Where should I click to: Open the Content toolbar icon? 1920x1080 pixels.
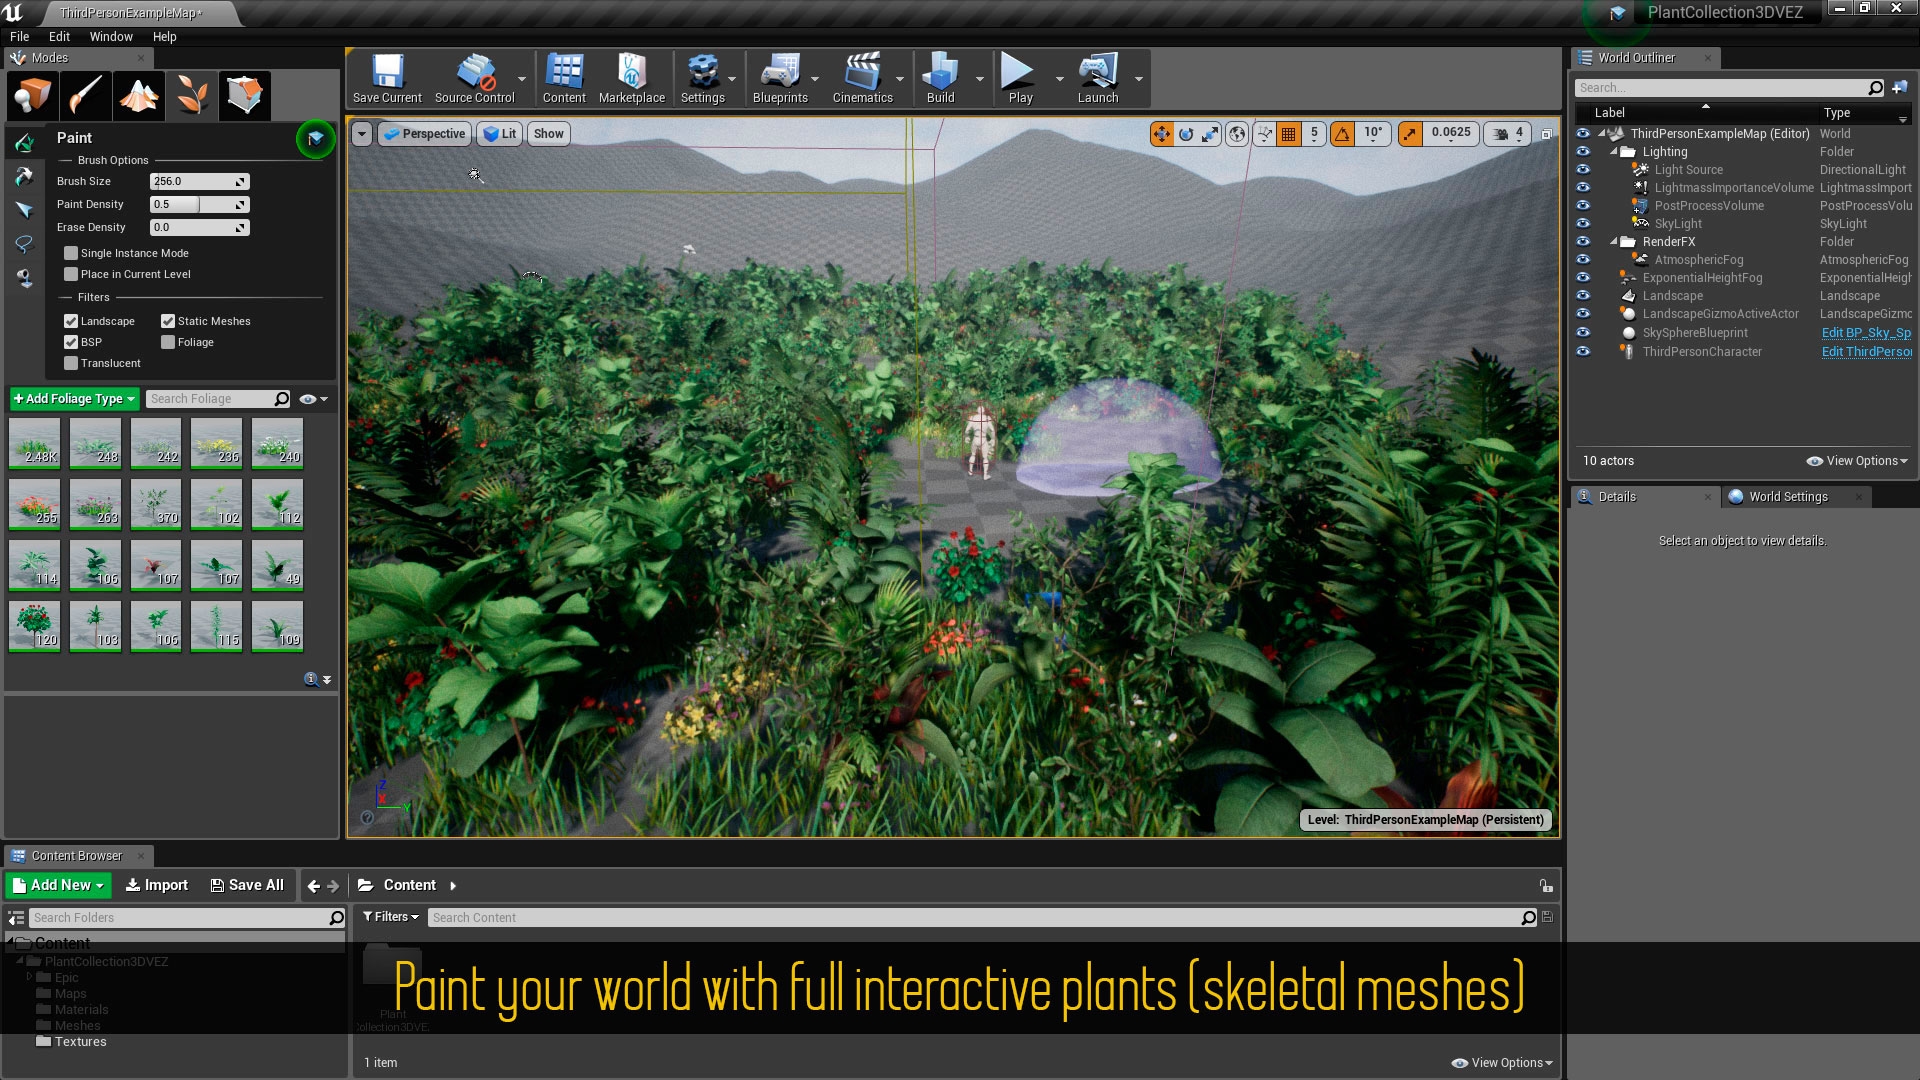[564, 79]
